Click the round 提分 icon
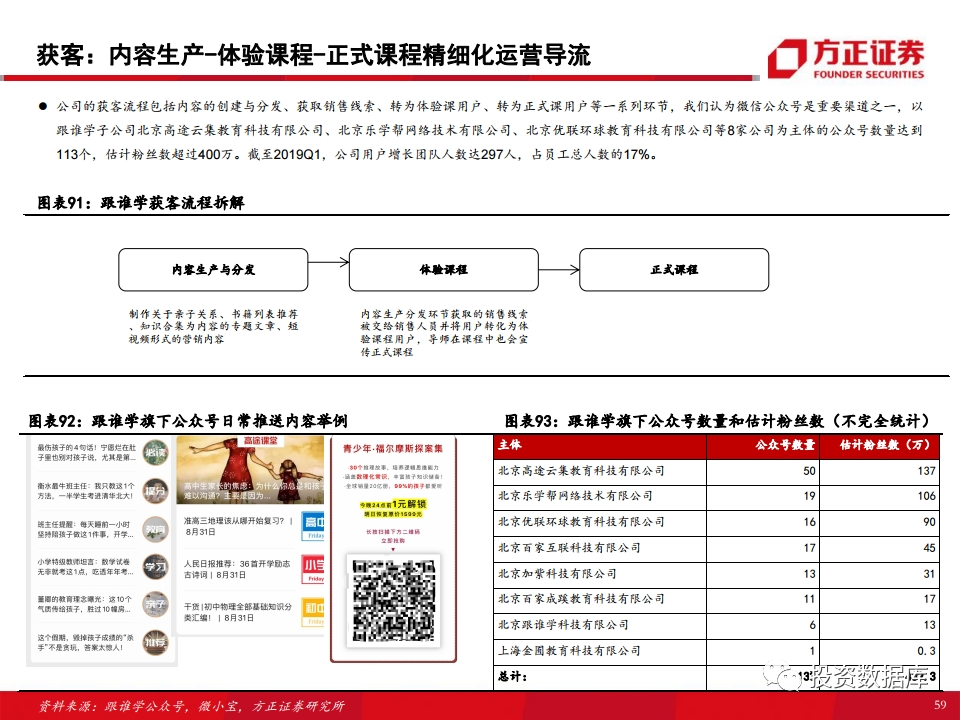The image size is (960, 720). [156, 490]
